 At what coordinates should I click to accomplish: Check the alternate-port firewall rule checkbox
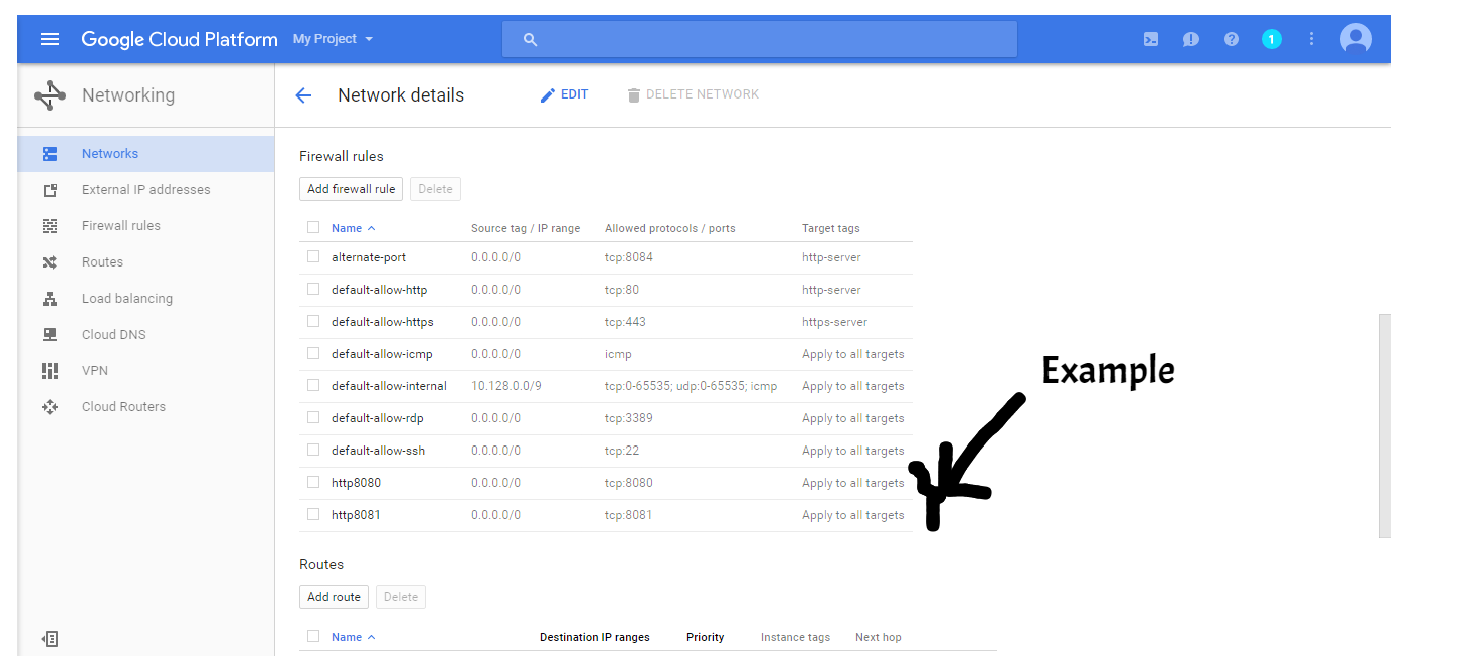(313, 256)
